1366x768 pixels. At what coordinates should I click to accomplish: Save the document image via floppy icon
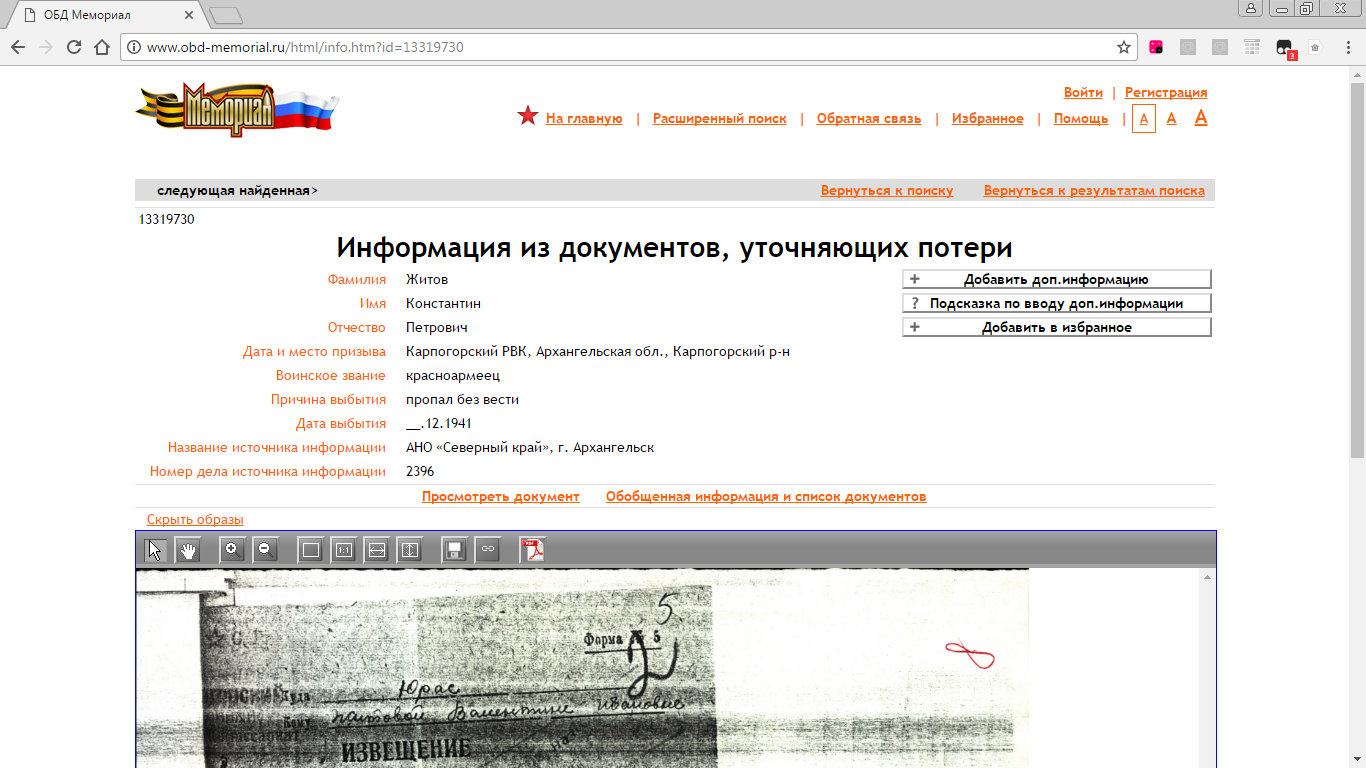click(454, 550)
